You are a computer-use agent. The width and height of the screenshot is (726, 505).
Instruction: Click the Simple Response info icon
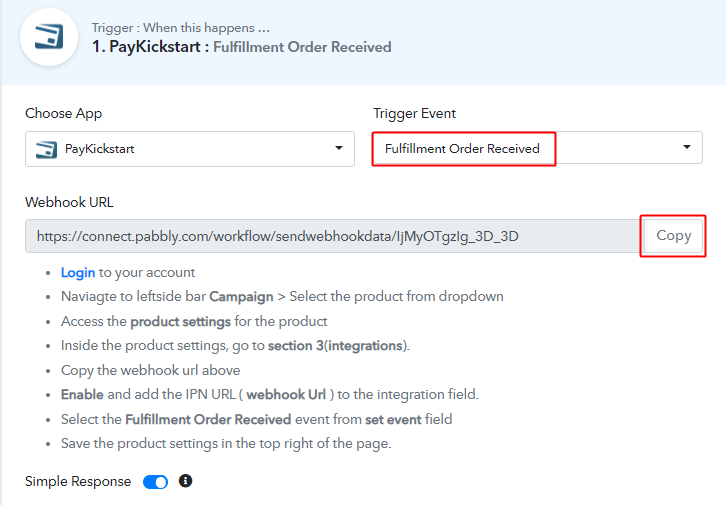185,481
